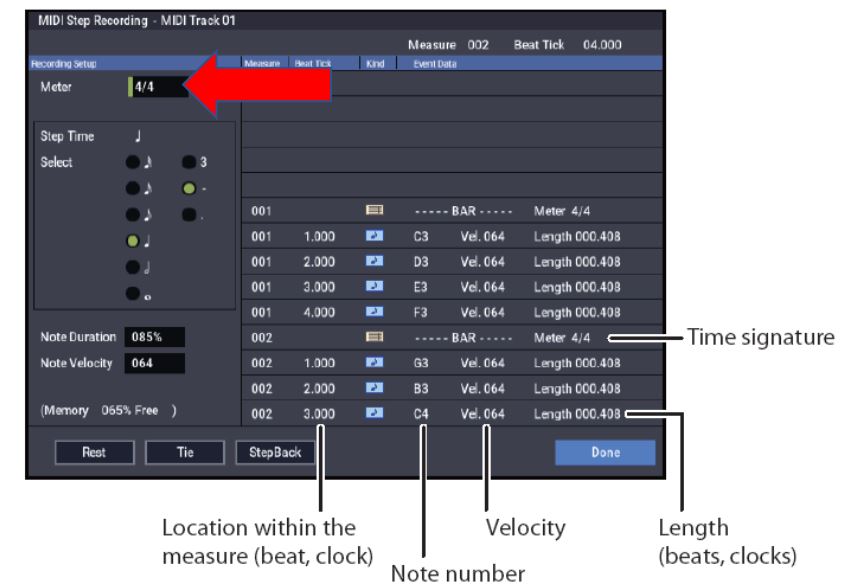The height and width of the screenshot is (586, 845).
Task: Click the Meter 4/4 field
Action: pyautogui.click(x=158, y=87)
